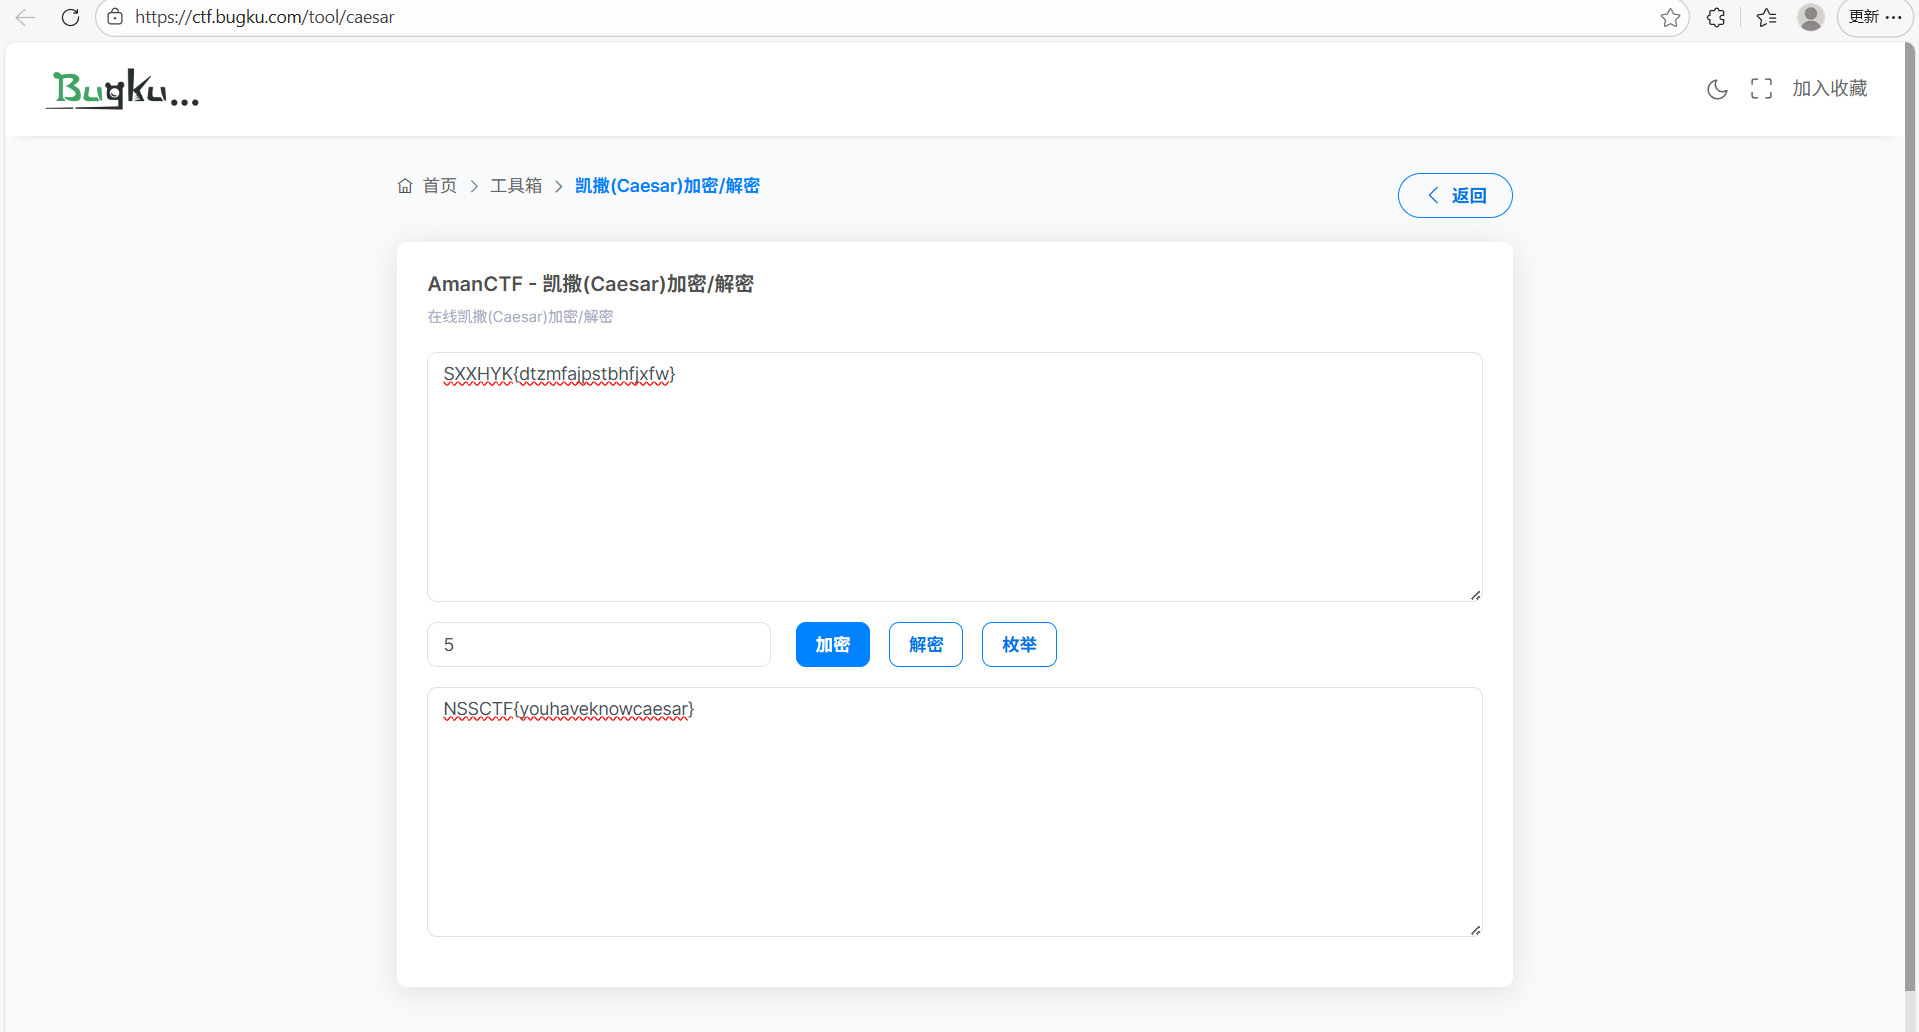Screen dimensions: 1919x1032
Task: Click the shift value field showing 5
Action: pyautogui.click(x=598, y=645)
